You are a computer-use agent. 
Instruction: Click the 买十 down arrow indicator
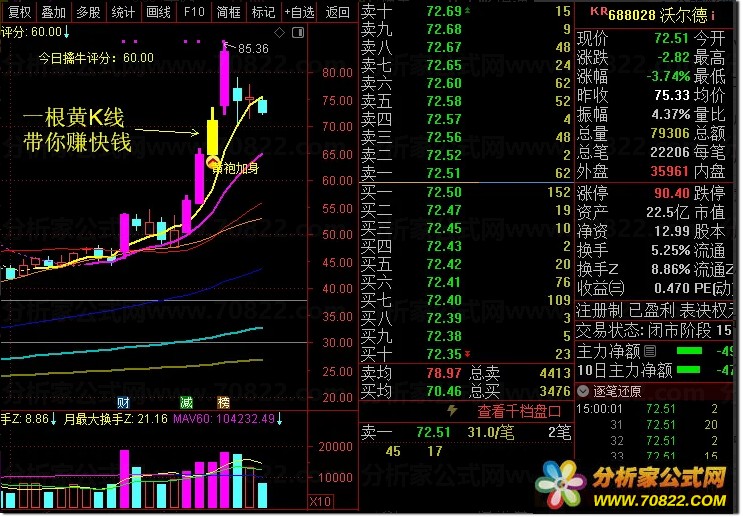coord(468,354)
